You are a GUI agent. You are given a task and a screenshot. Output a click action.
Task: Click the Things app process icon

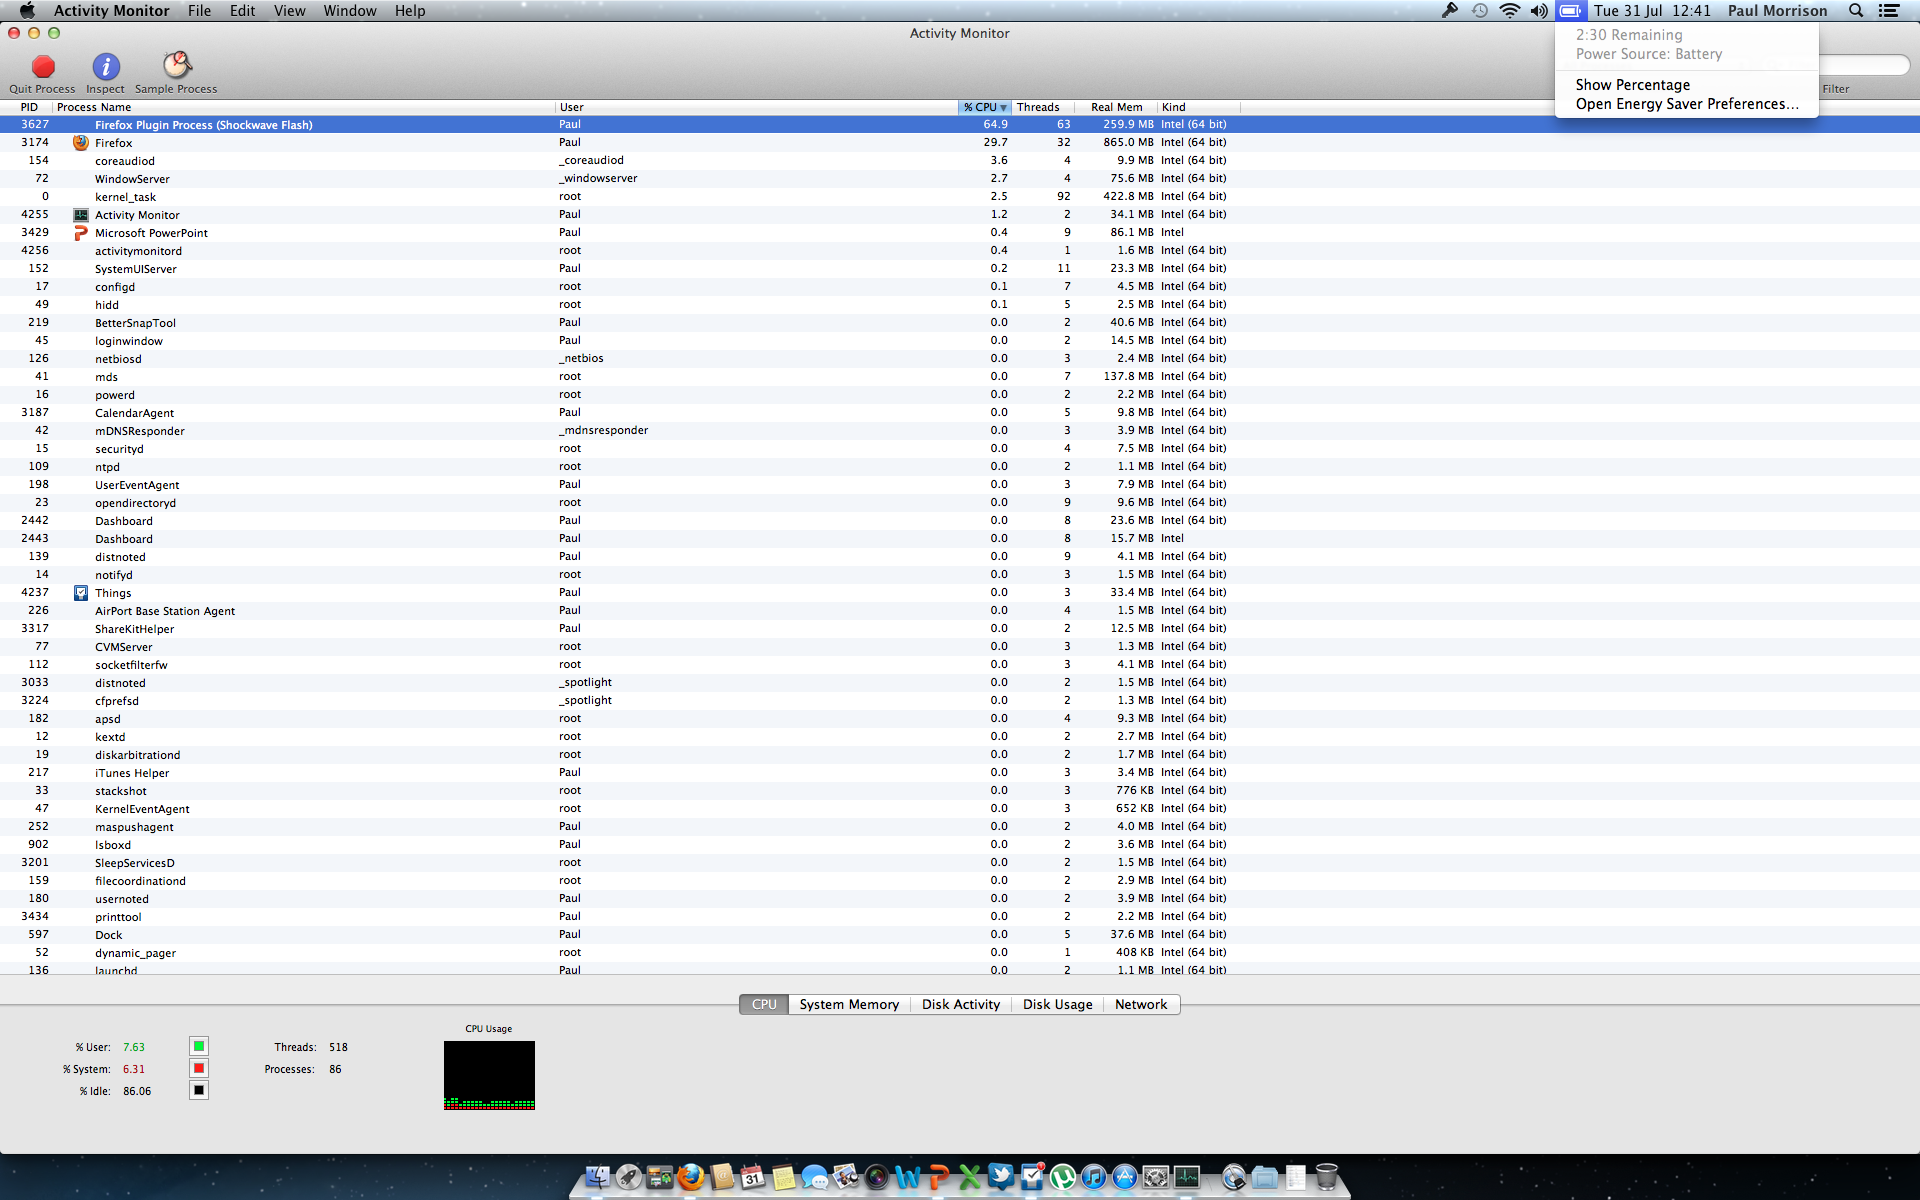click(81, 593)
